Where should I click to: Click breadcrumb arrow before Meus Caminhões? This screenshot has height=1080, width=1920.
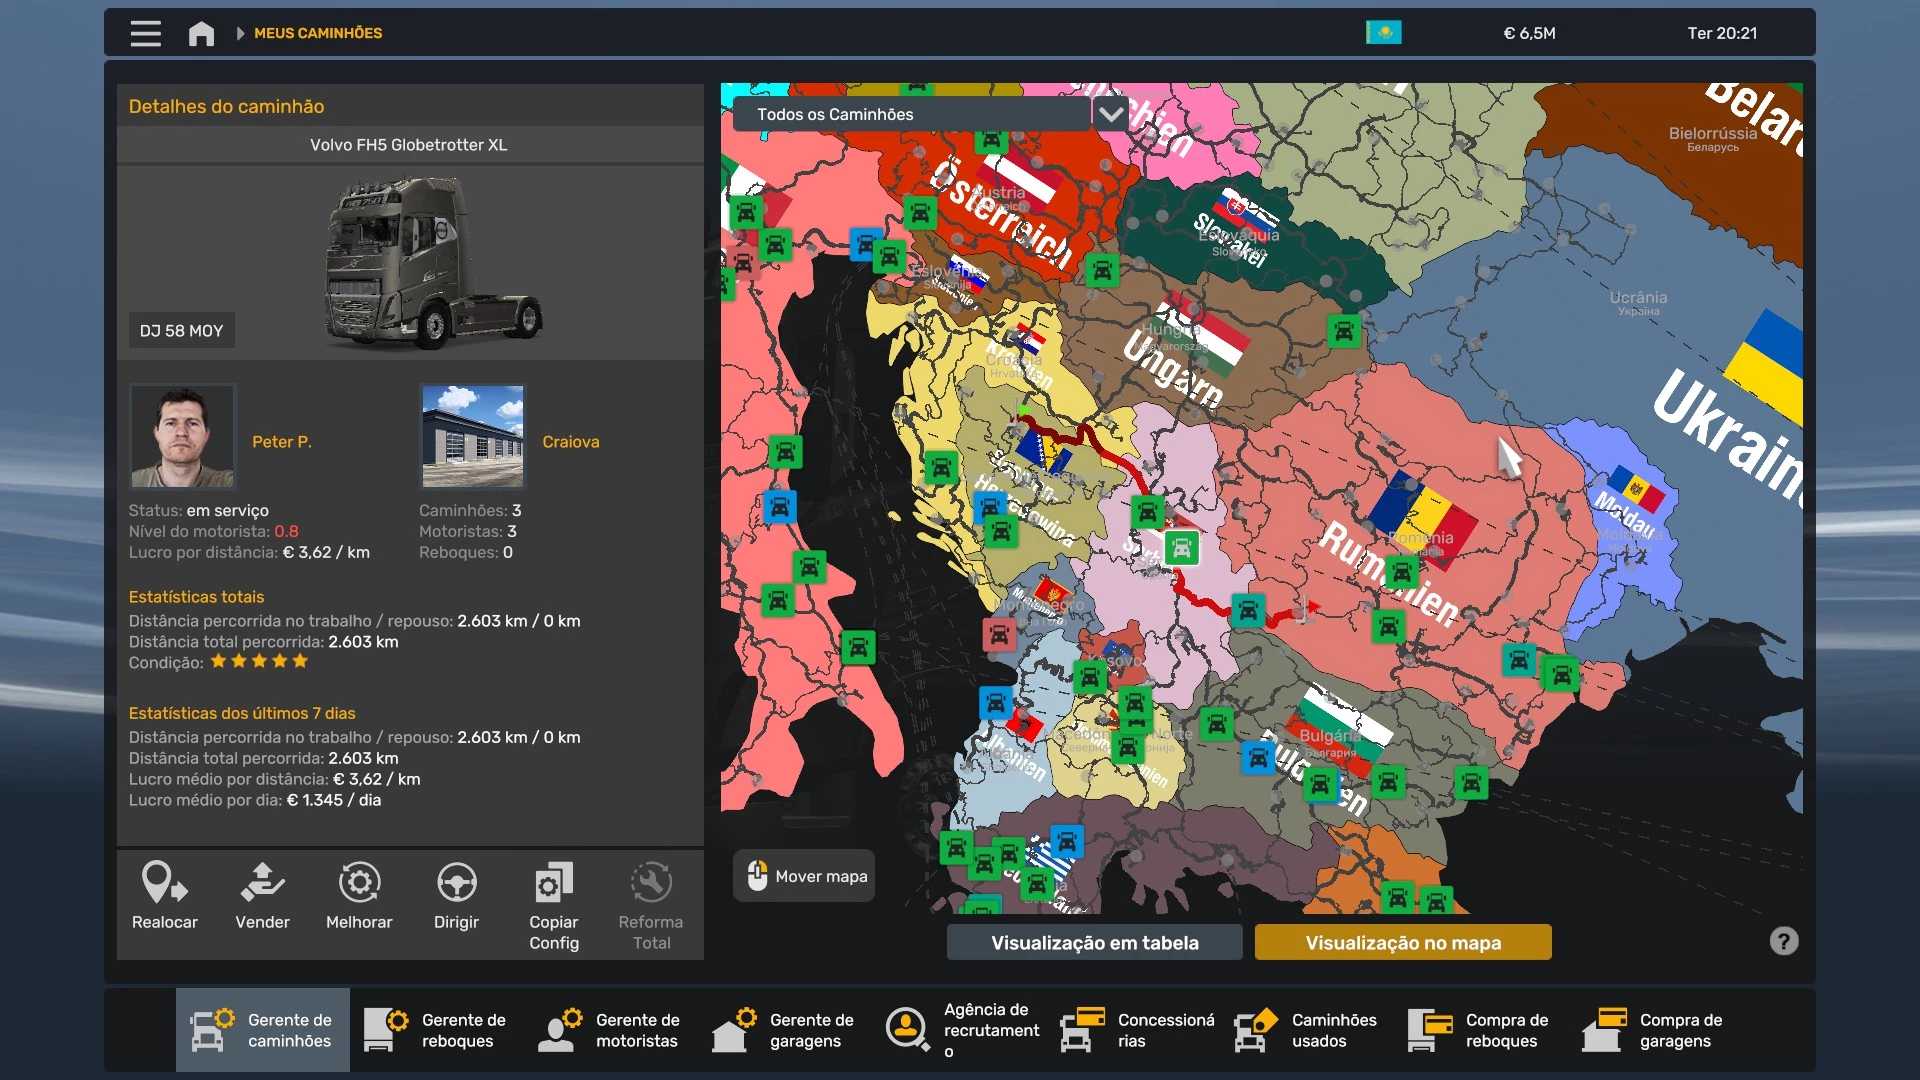pyautogui.click(x=240, y=33)
